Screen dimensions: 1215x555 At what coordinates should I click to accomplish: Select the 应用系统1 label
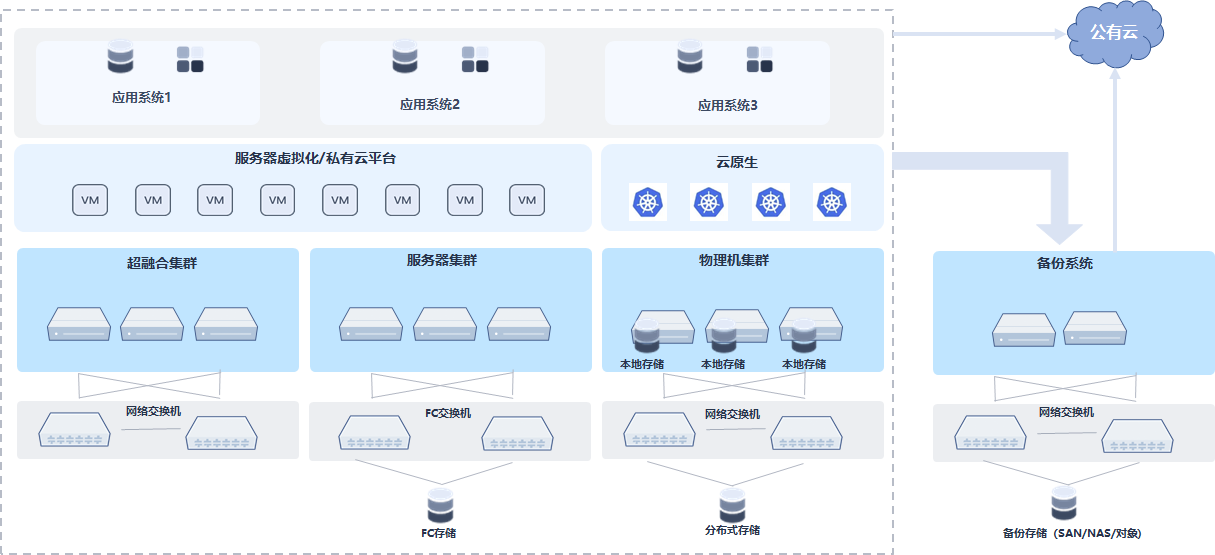click(x=142, y=98)
